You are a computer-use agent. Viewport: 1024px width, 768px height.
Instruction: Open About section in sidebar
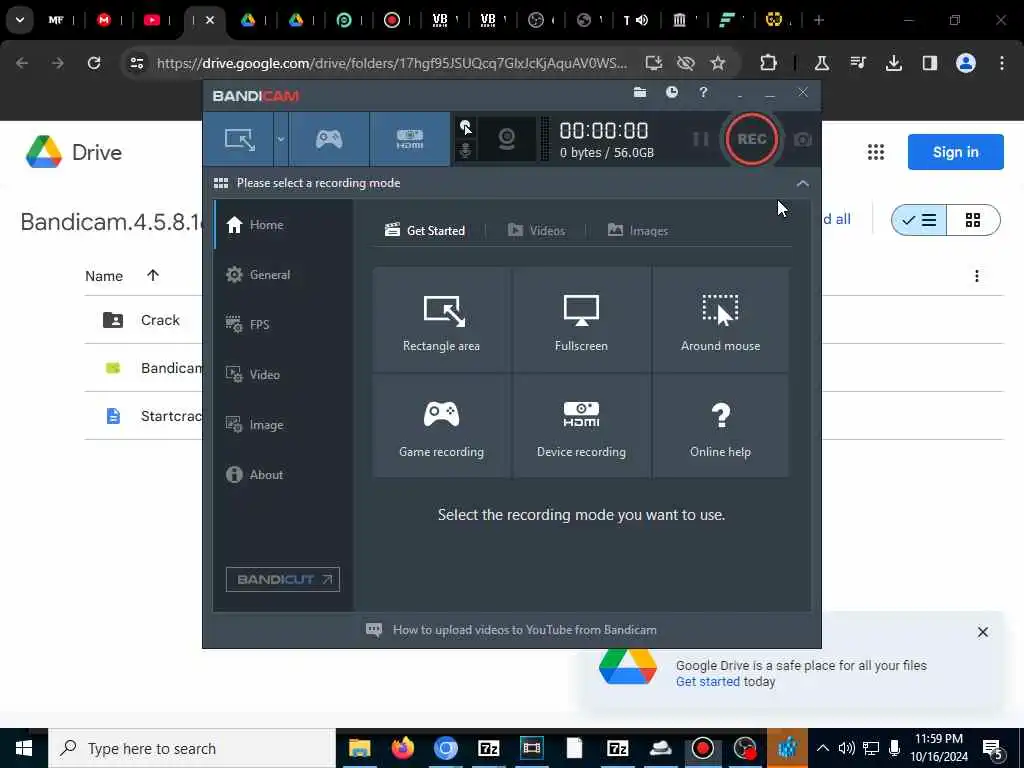point(283,475)
